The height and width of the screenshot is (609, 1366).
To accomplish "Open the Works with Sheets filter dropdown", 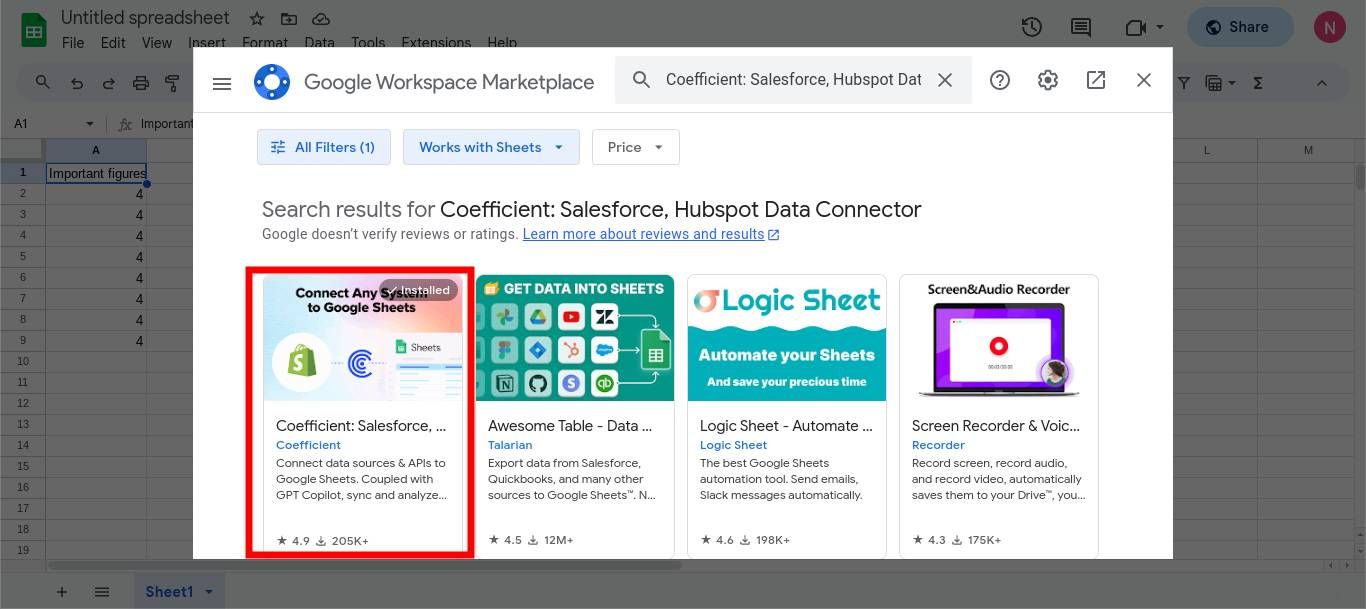I will 490,147.
